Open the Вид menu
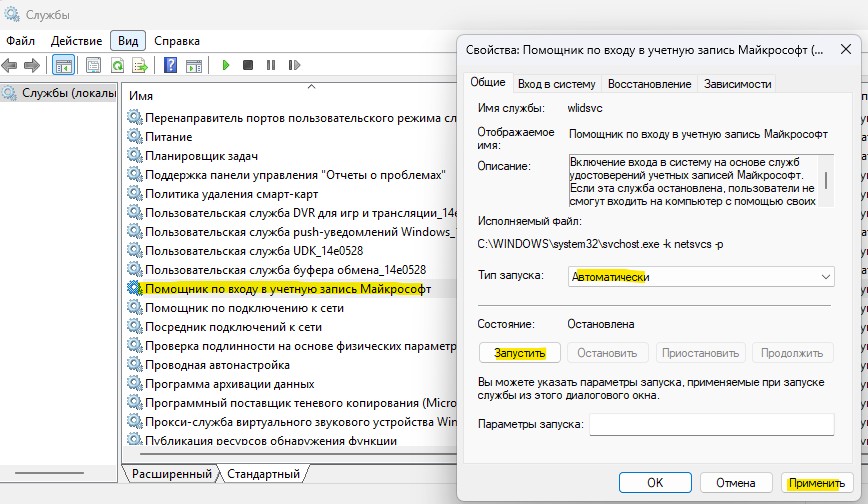Image resolution: width=868 pixels, height=504 pixels. [128, 41]
